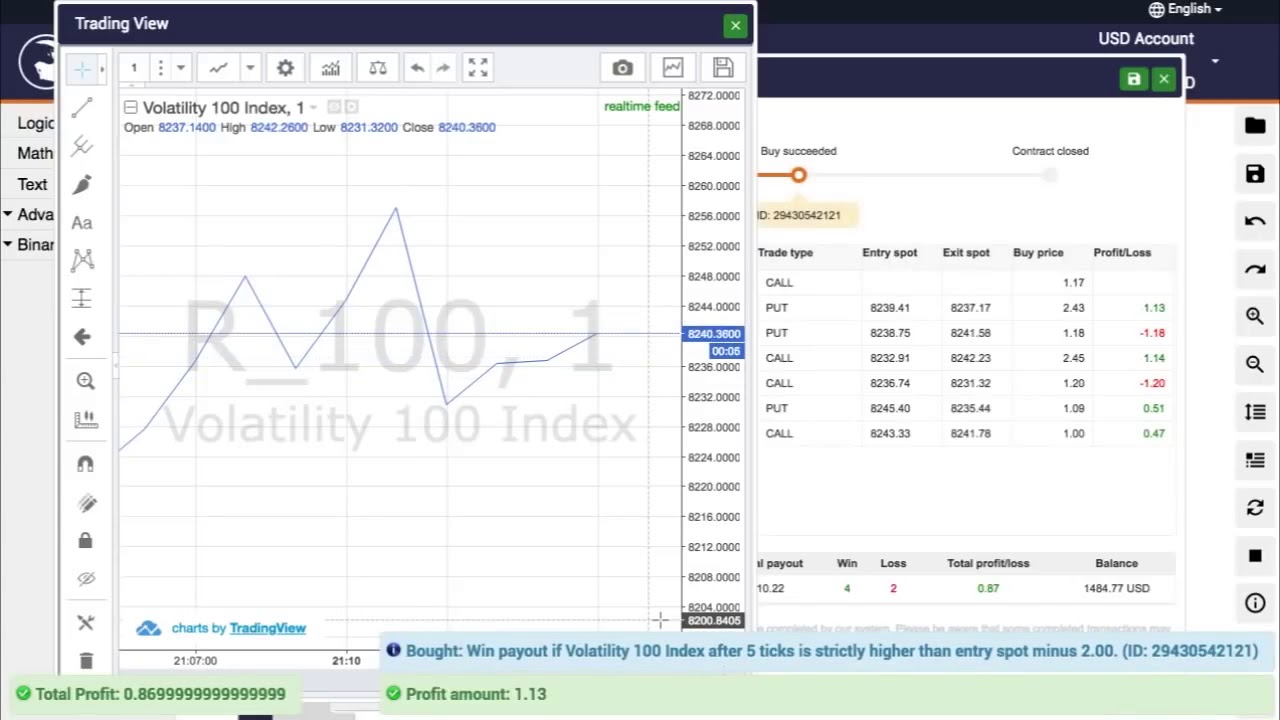This screenshot has width=1280, height=720.
Task: Select the measure ruler tool
Action: (85, 420)
